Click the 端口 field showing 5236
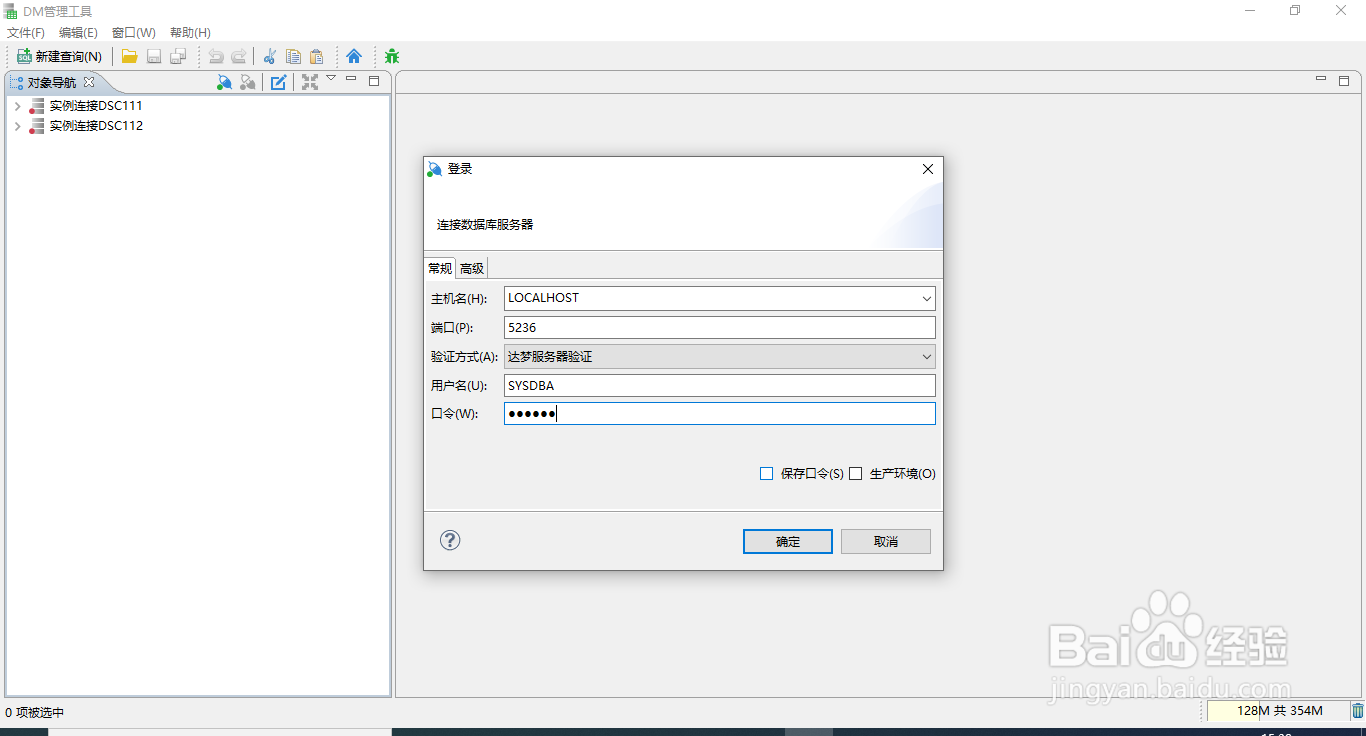Viewport: 1366px width, 736px height. 720,327
